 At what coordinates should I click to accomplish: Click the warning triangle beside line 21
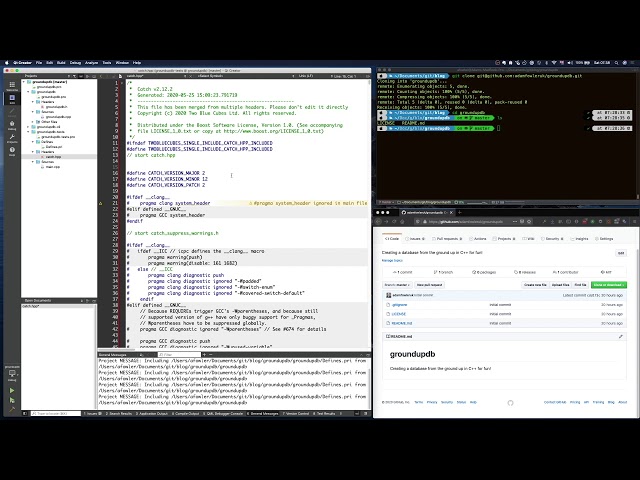100,203
